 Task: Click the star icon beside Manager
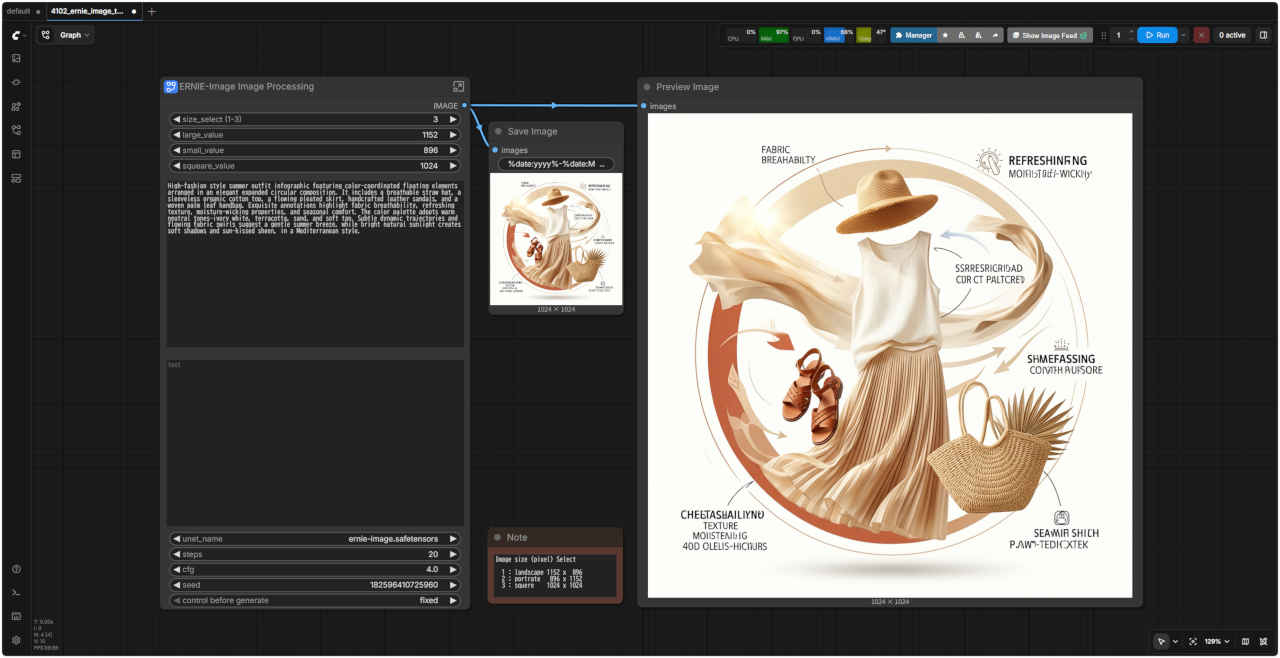(945, 35)
